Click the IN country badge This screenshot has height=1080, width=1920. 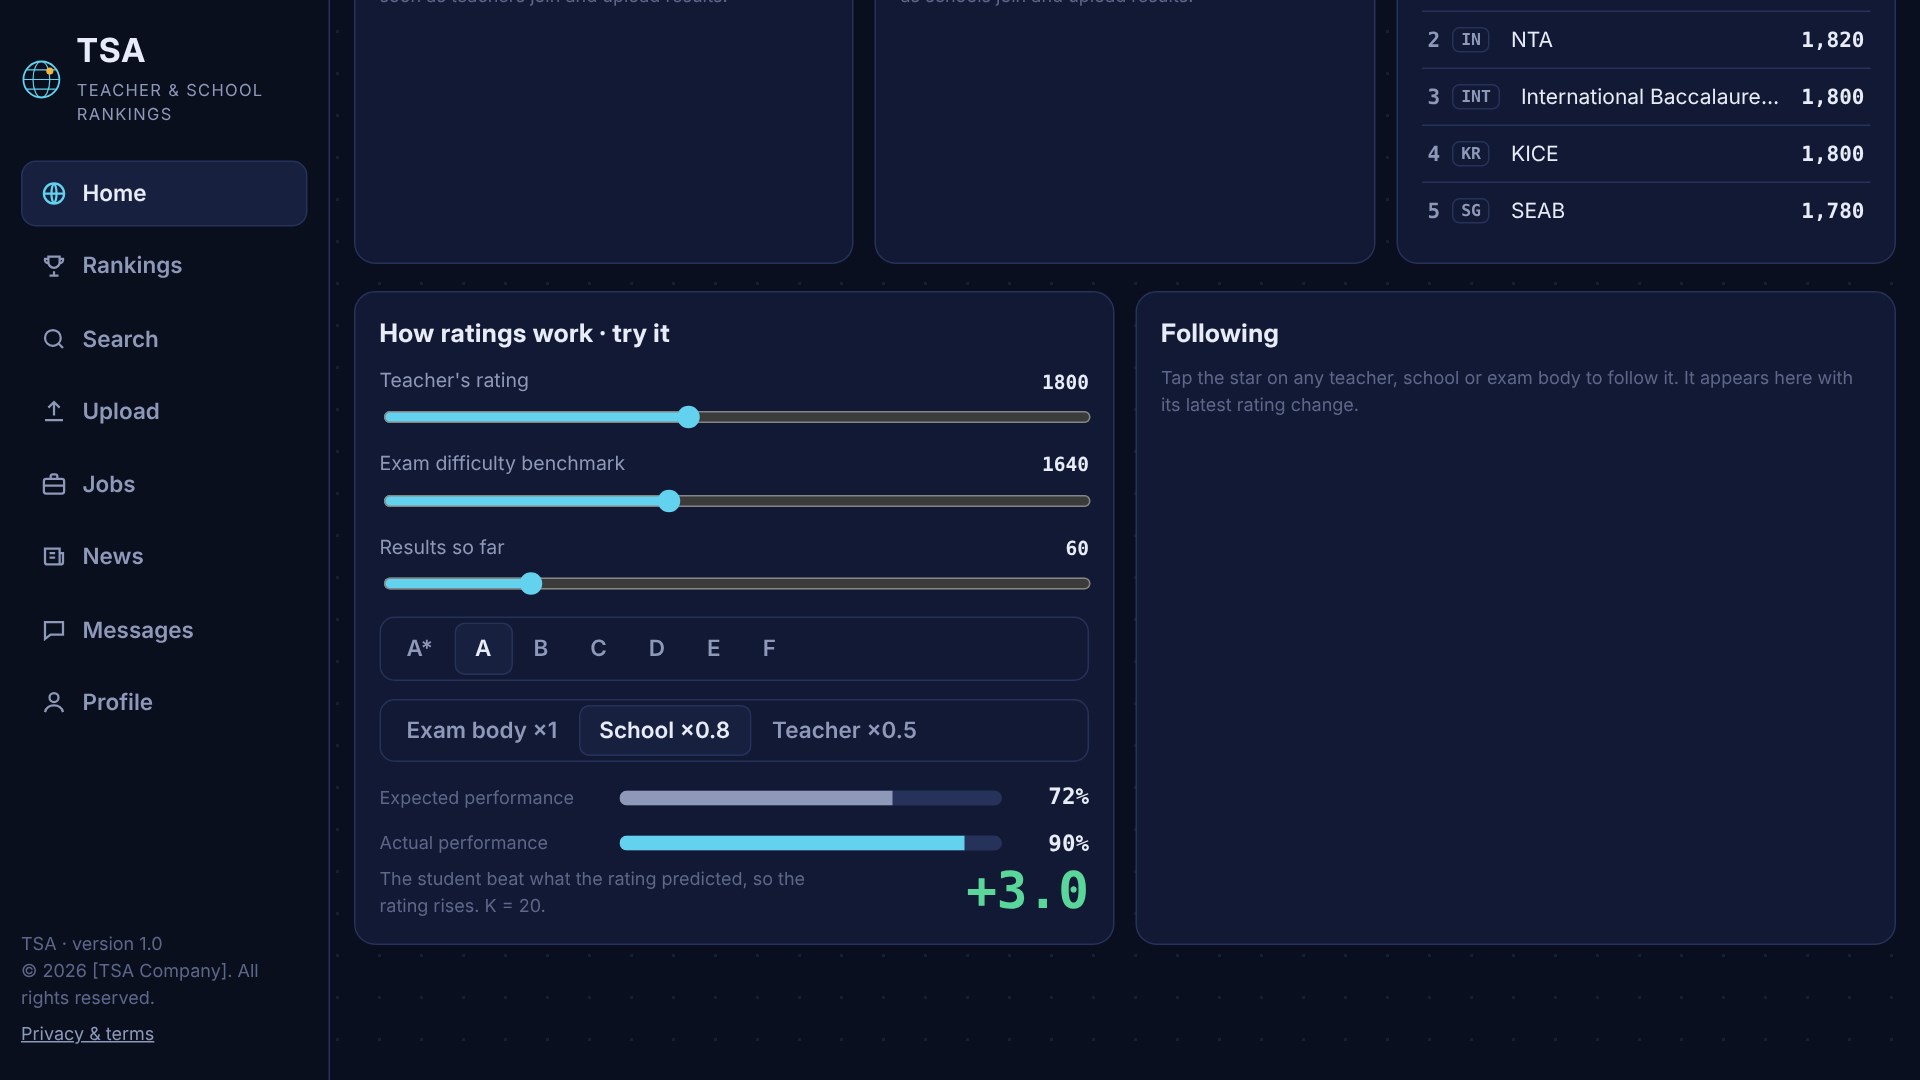click(x=1470, y=40)
